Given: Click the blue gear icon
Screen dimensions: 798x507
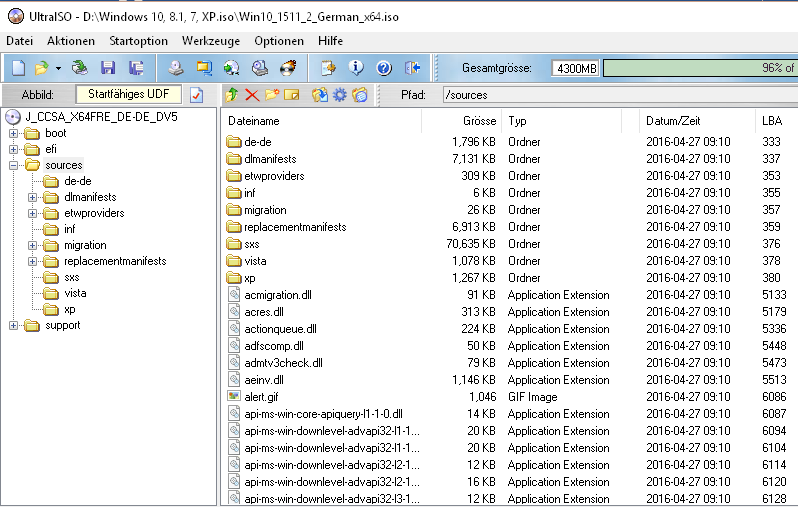Looking at the screenshot, I should (x=339, y=95).
